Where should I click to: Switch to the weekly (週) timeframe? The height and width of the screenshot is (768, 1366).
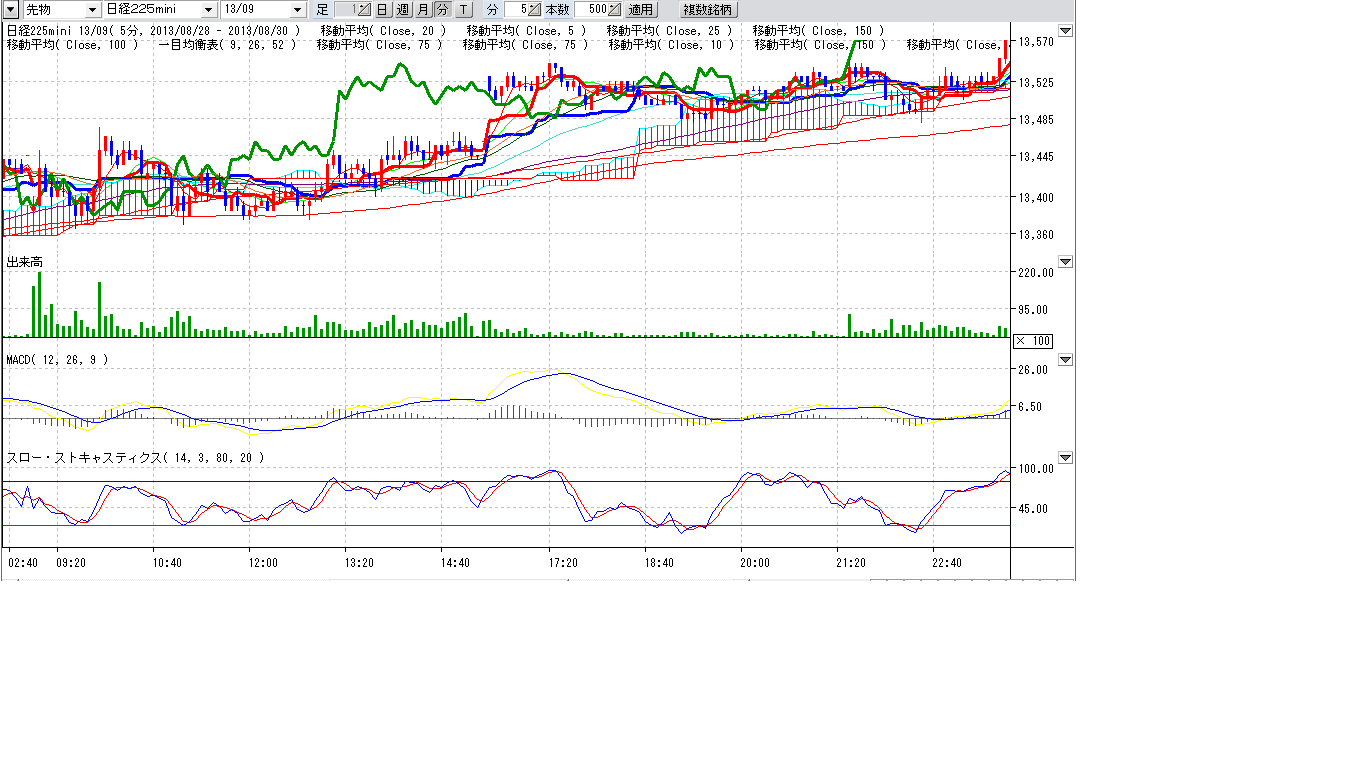click(402, 9)
